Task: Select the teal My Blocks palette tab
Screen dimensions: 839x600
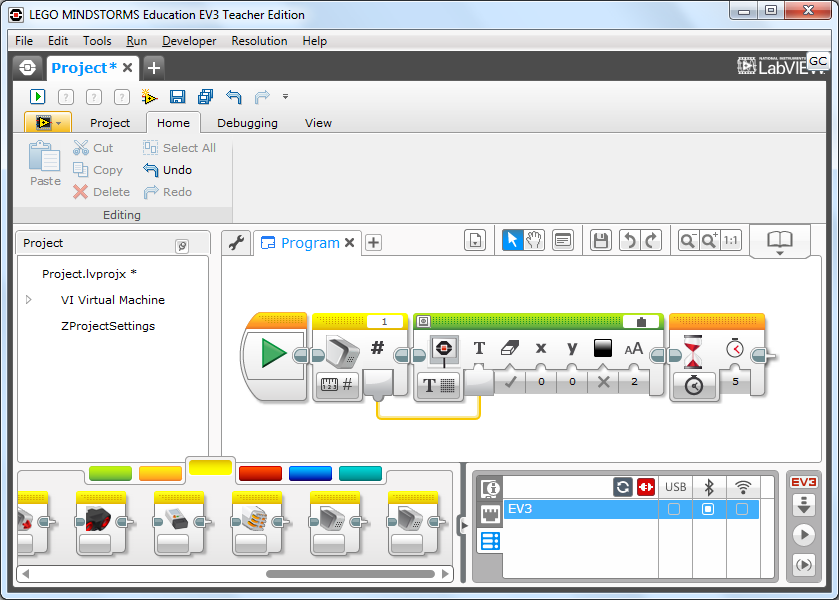Action: click(360, 473)
